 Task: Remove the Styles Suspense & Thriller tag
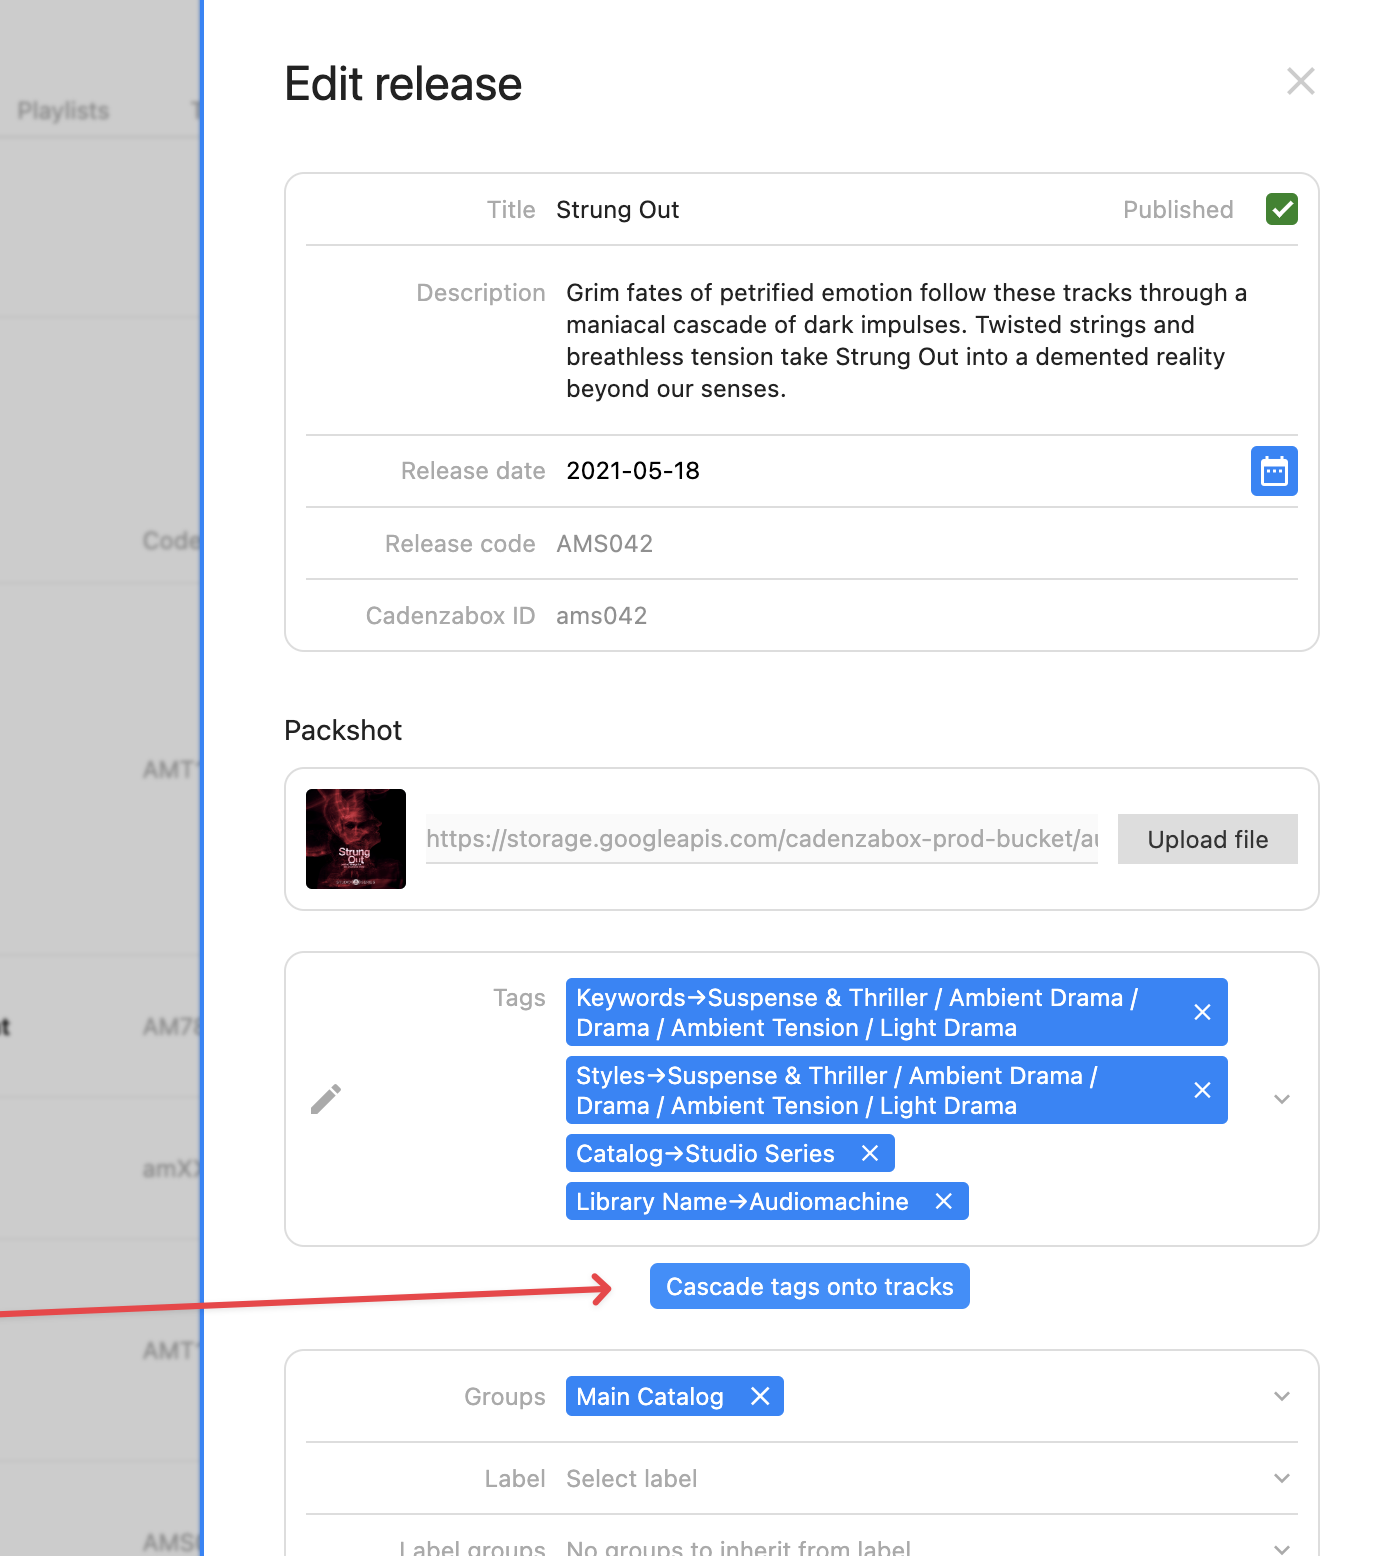coord(1202,1090)
